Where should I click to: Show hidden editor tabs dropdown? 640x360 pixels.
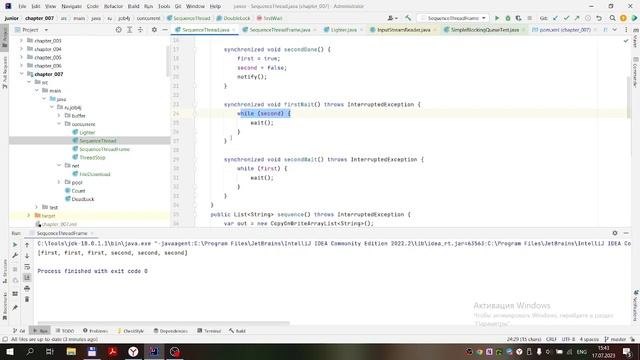(615, 30)
